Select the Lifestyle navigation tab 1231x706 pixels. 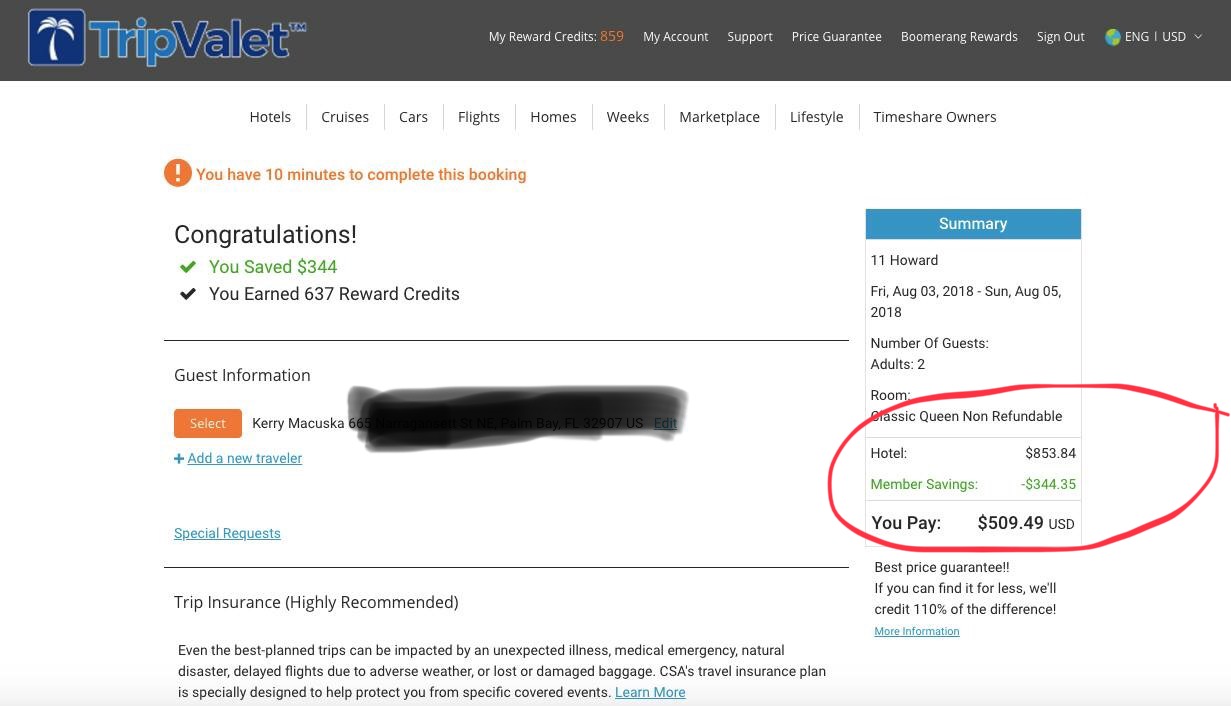tap(816, 117)
